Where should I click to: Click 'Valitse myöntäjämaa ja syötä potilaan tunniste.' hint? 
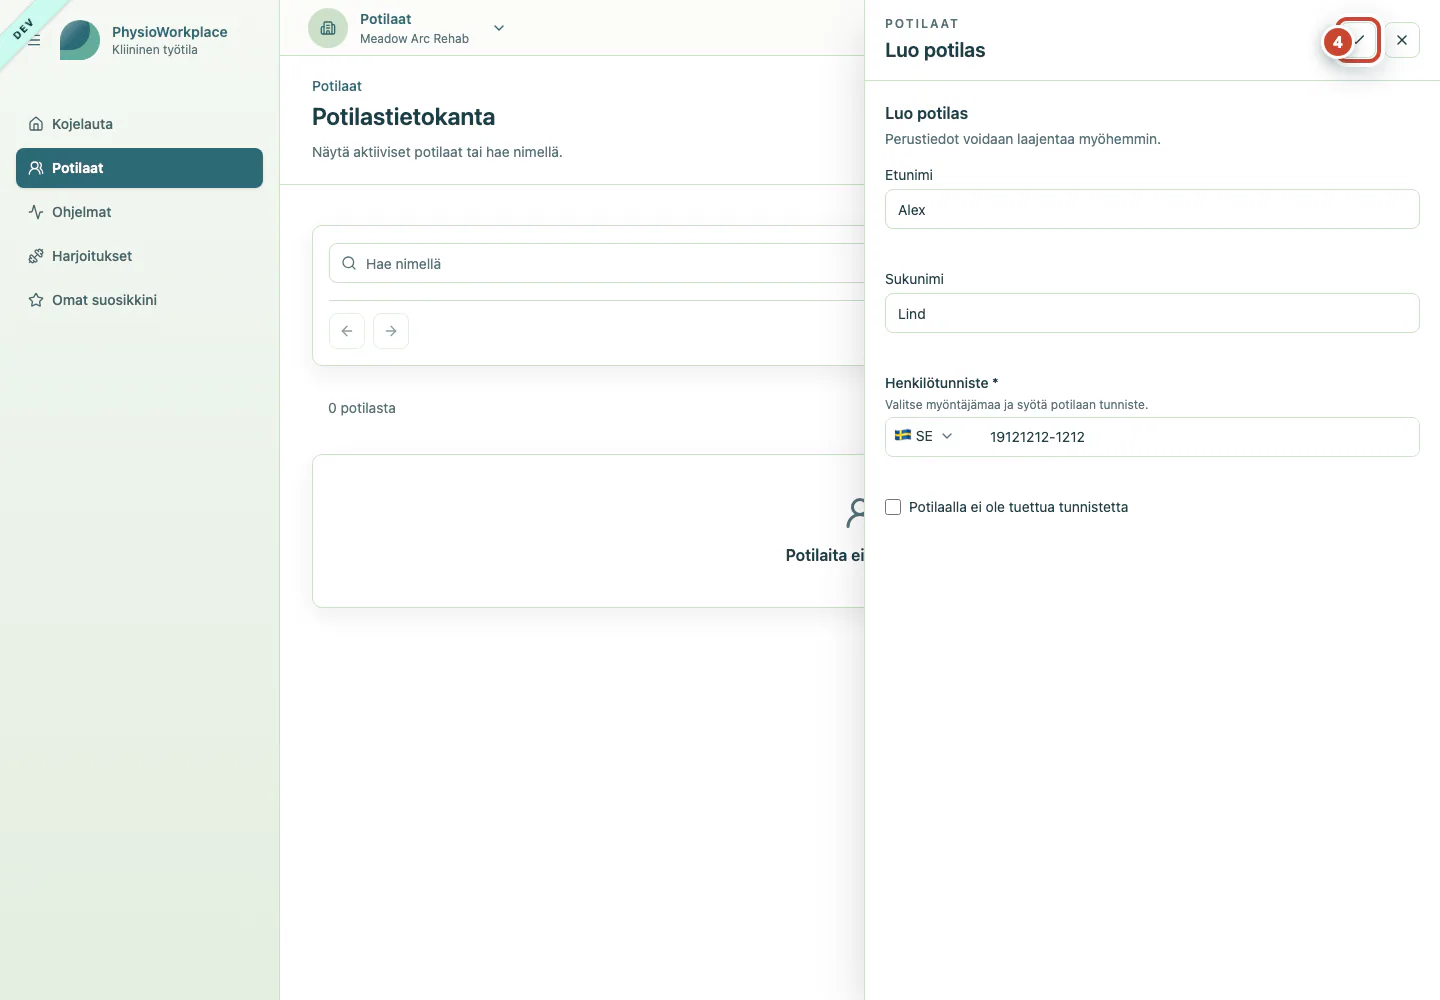1016,405
